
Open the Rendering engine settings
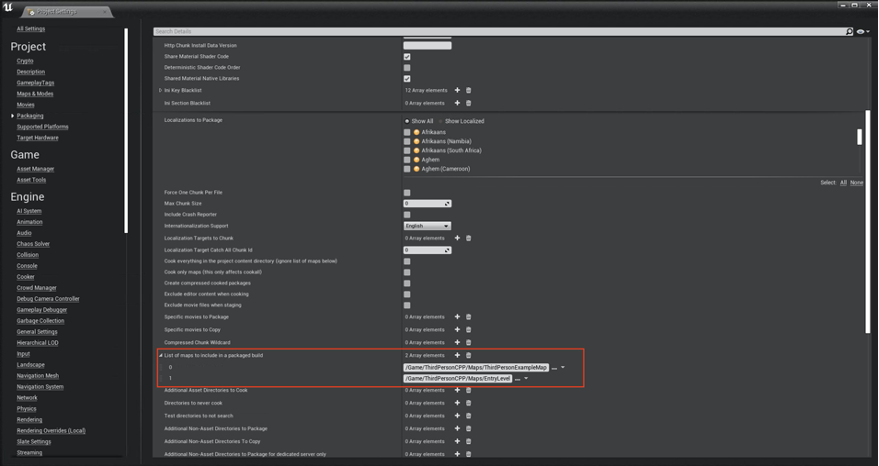pos(29,420)
